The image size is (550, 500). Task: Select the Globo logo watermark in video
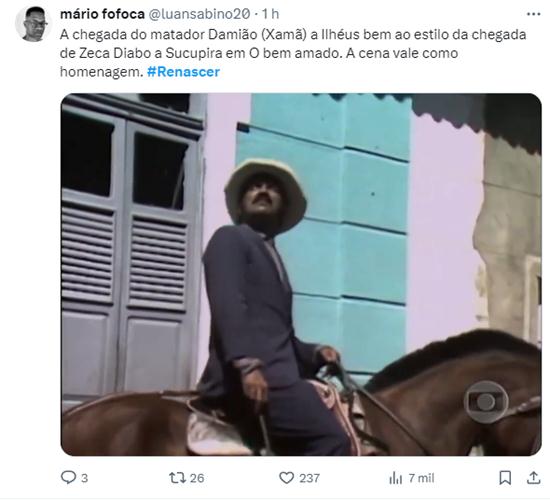point(486,402)
